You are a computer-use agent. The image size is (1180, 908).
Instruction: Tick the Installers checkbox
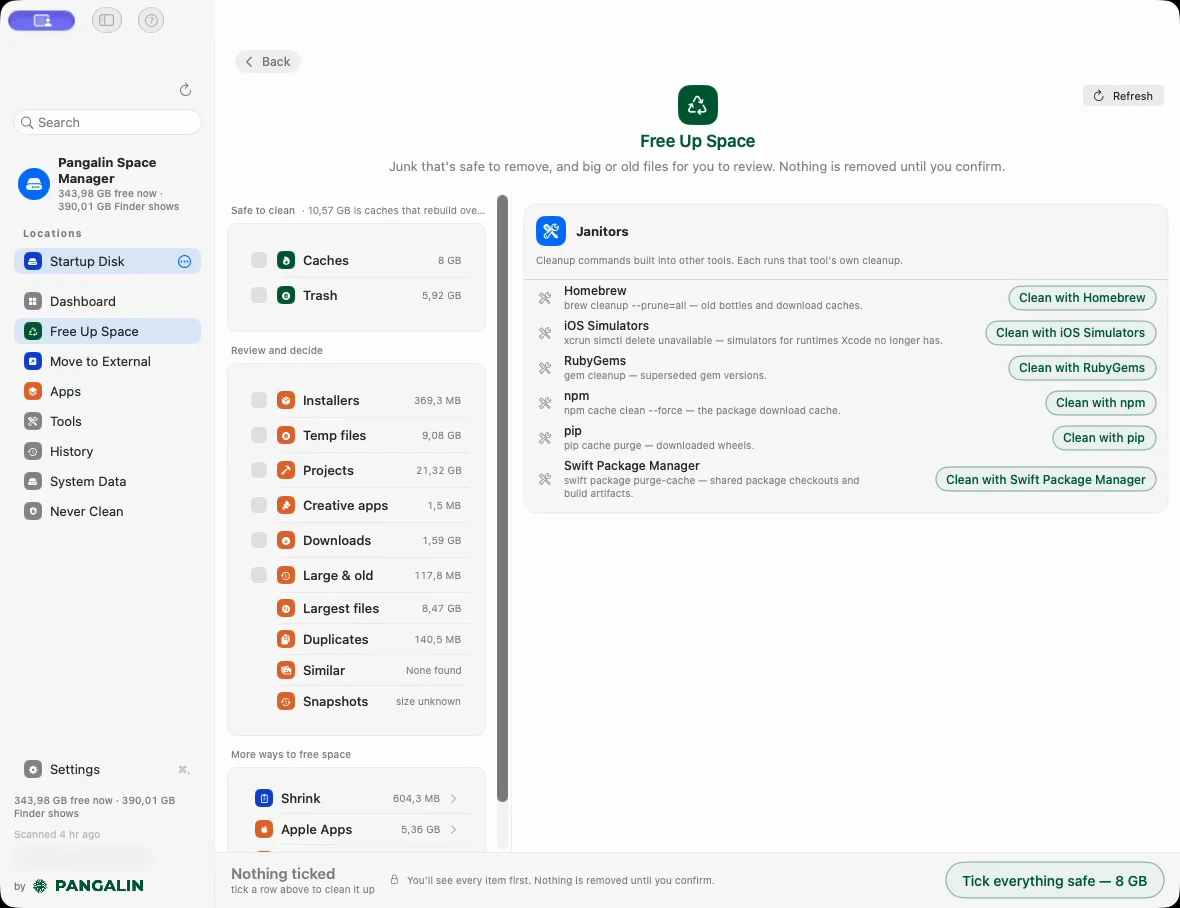tap(259, 400)
